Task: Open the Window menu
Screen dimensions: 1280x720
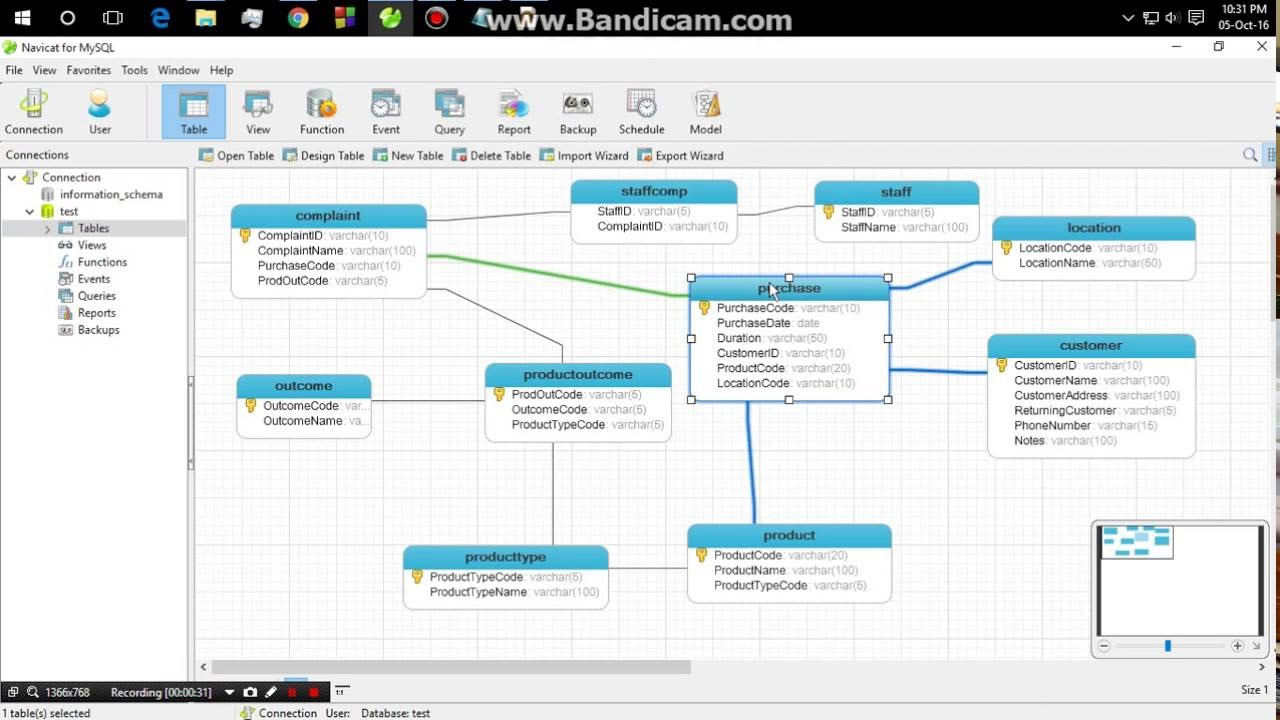Action: tap(178, 70)
